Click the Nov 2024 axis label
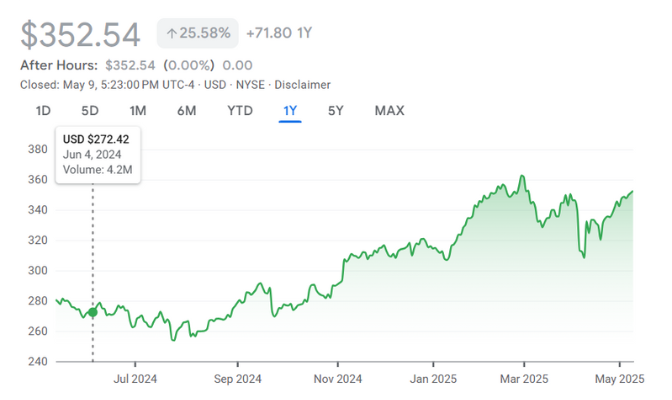Image resolution: width=672 pixels, height=400 pixels. coord(338,379)
